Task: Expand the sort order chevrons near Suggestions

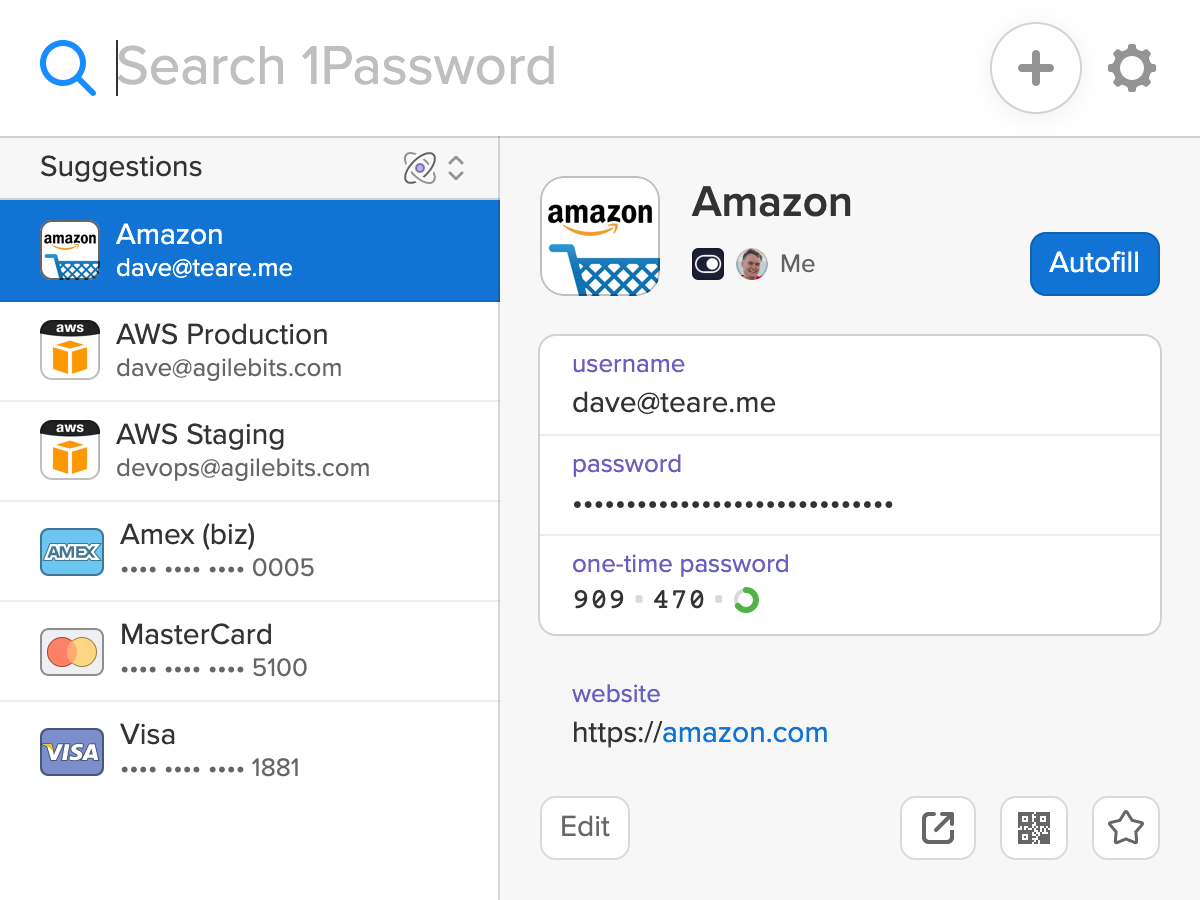Action: pos(456,168)
